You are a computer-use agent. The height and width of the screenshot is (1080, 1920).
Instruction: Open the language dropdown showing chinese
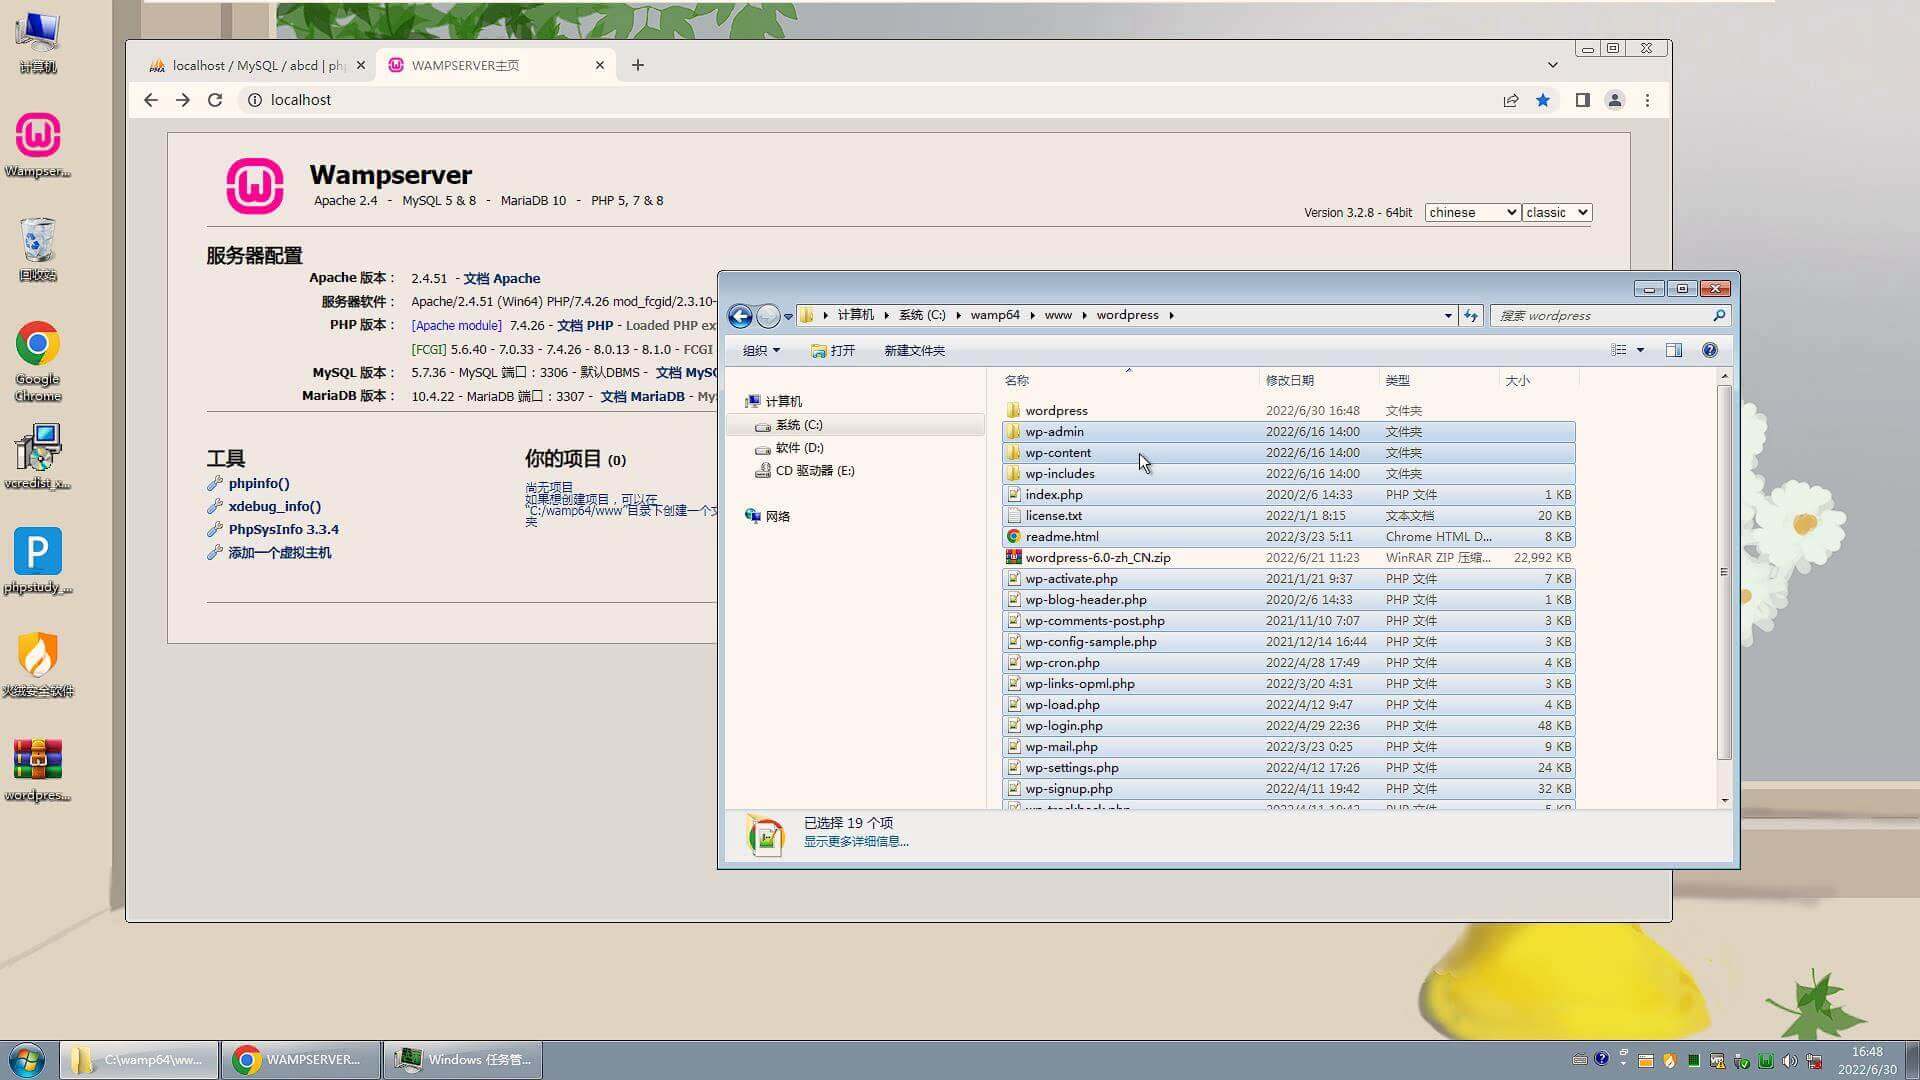click(x=1472, y=212)
